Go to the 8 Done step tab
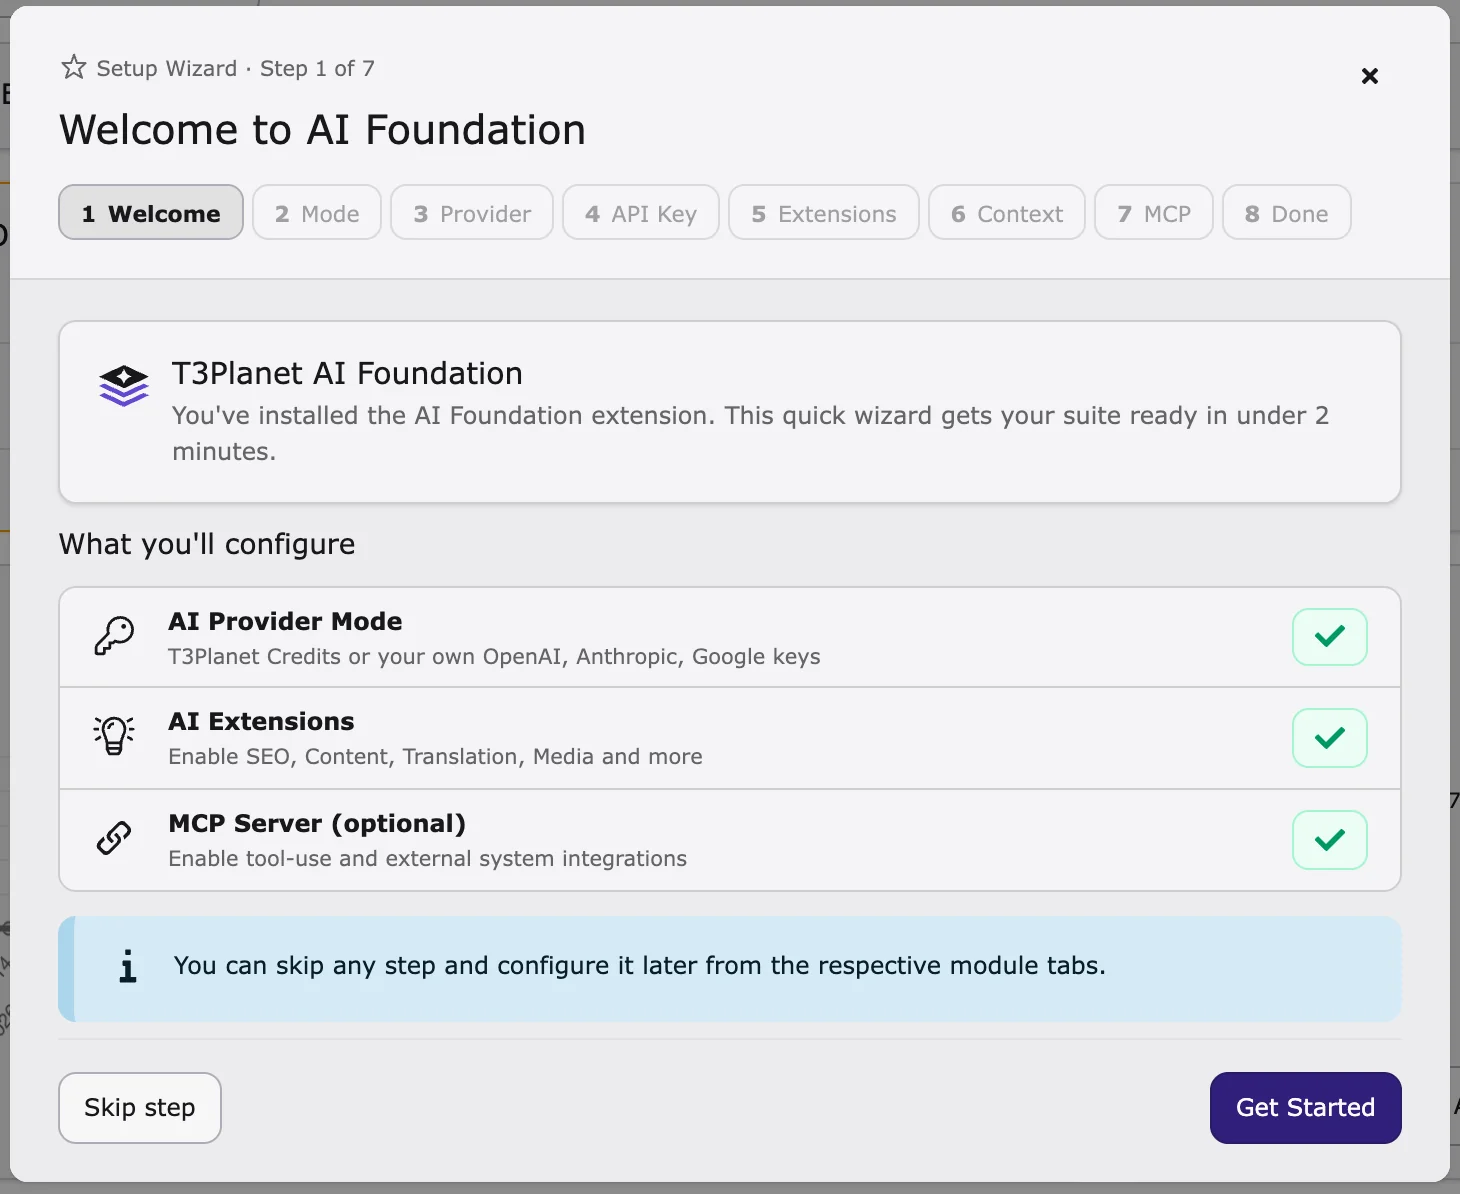The height and width of the screenshot is (1194, 1460). pos(1287,212)
